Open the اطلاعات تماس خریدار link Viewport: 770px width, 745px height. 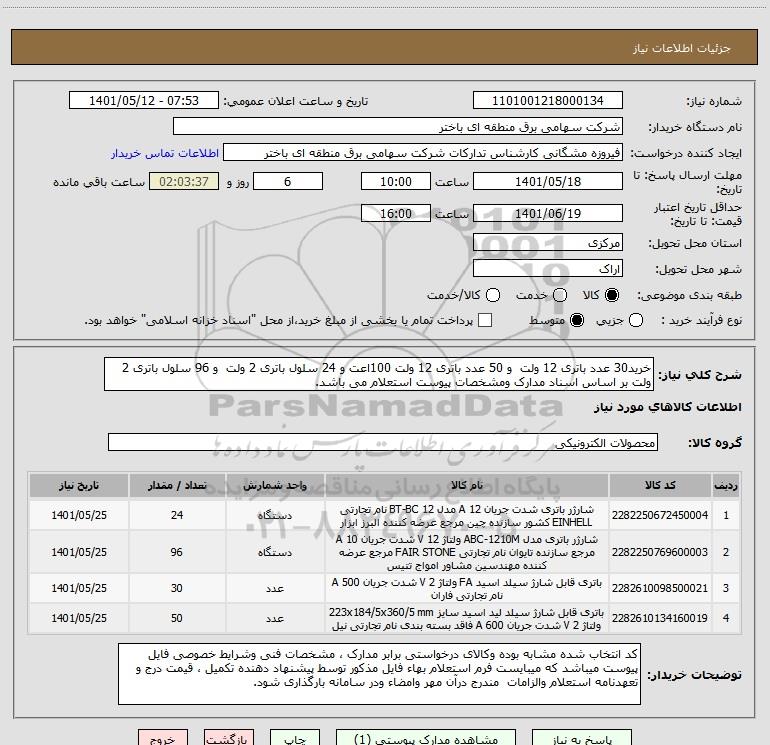tap(165, 153)
